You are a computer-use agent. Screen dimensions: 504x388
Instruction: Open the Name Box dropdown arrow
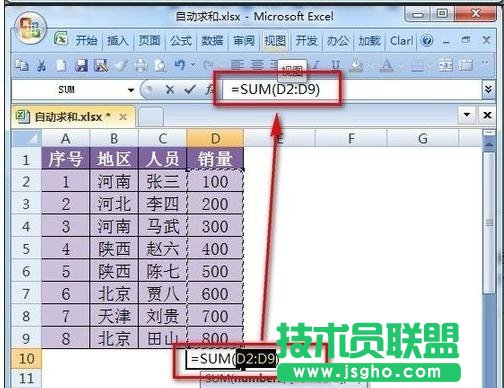pos(131,90)
